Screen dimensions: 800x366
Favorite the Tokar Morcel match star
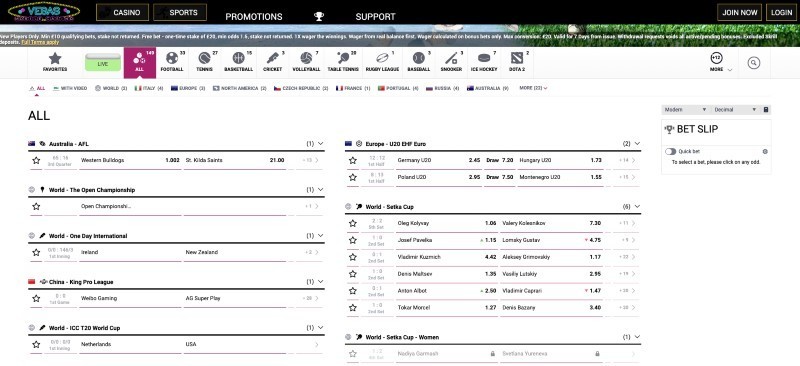tap(353, 308)
